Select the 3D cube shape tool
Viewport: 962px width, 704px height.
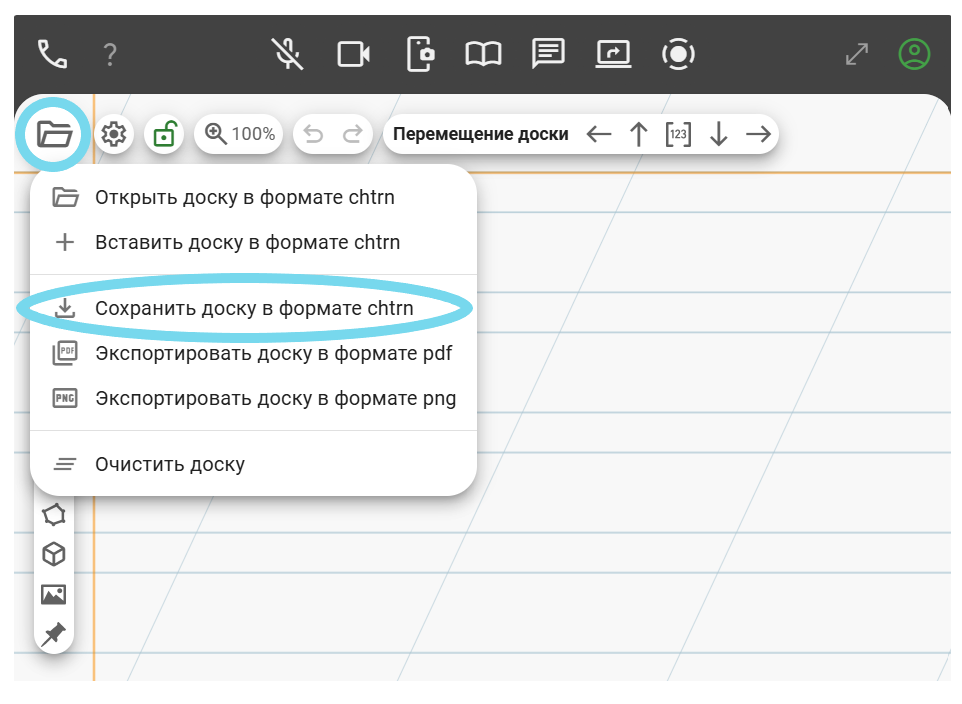click(x=53, y=554)
